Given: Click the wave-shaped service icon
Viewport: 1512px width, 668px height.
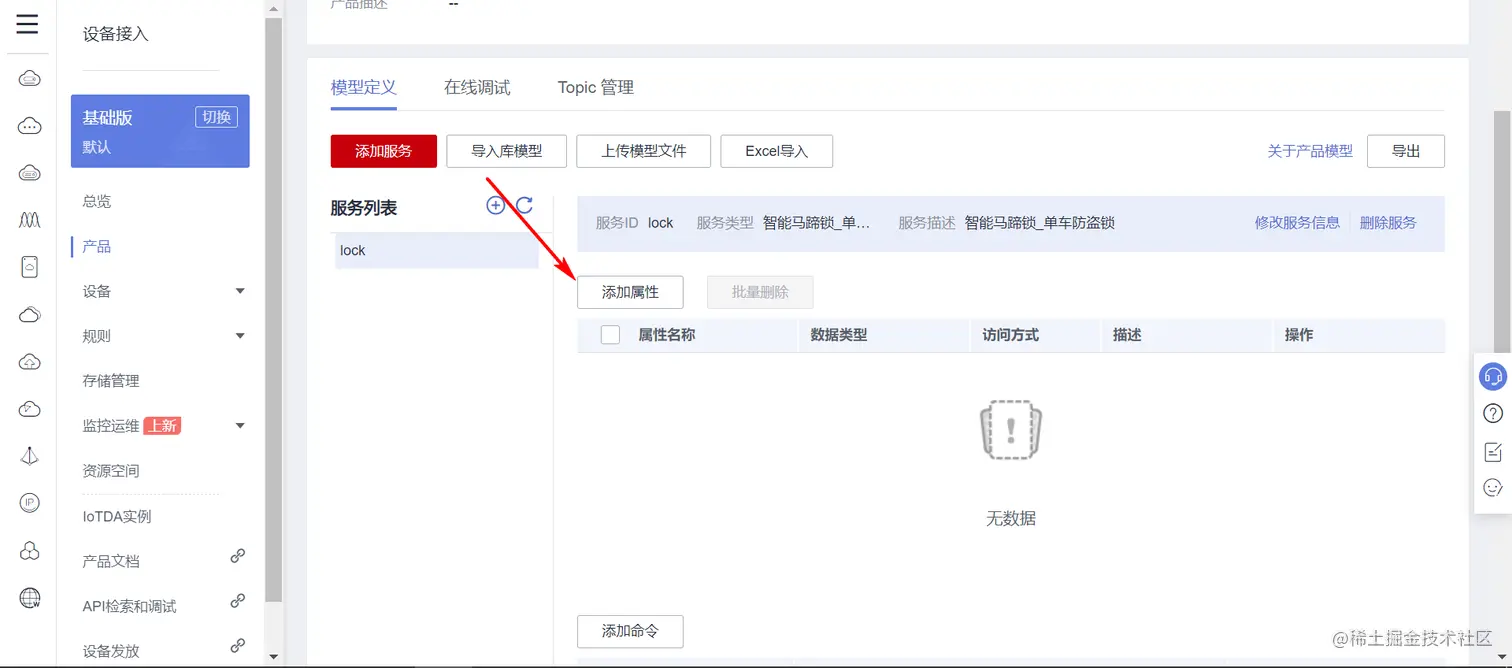Looking at the screenshot, I should click(x=30, y=220).
